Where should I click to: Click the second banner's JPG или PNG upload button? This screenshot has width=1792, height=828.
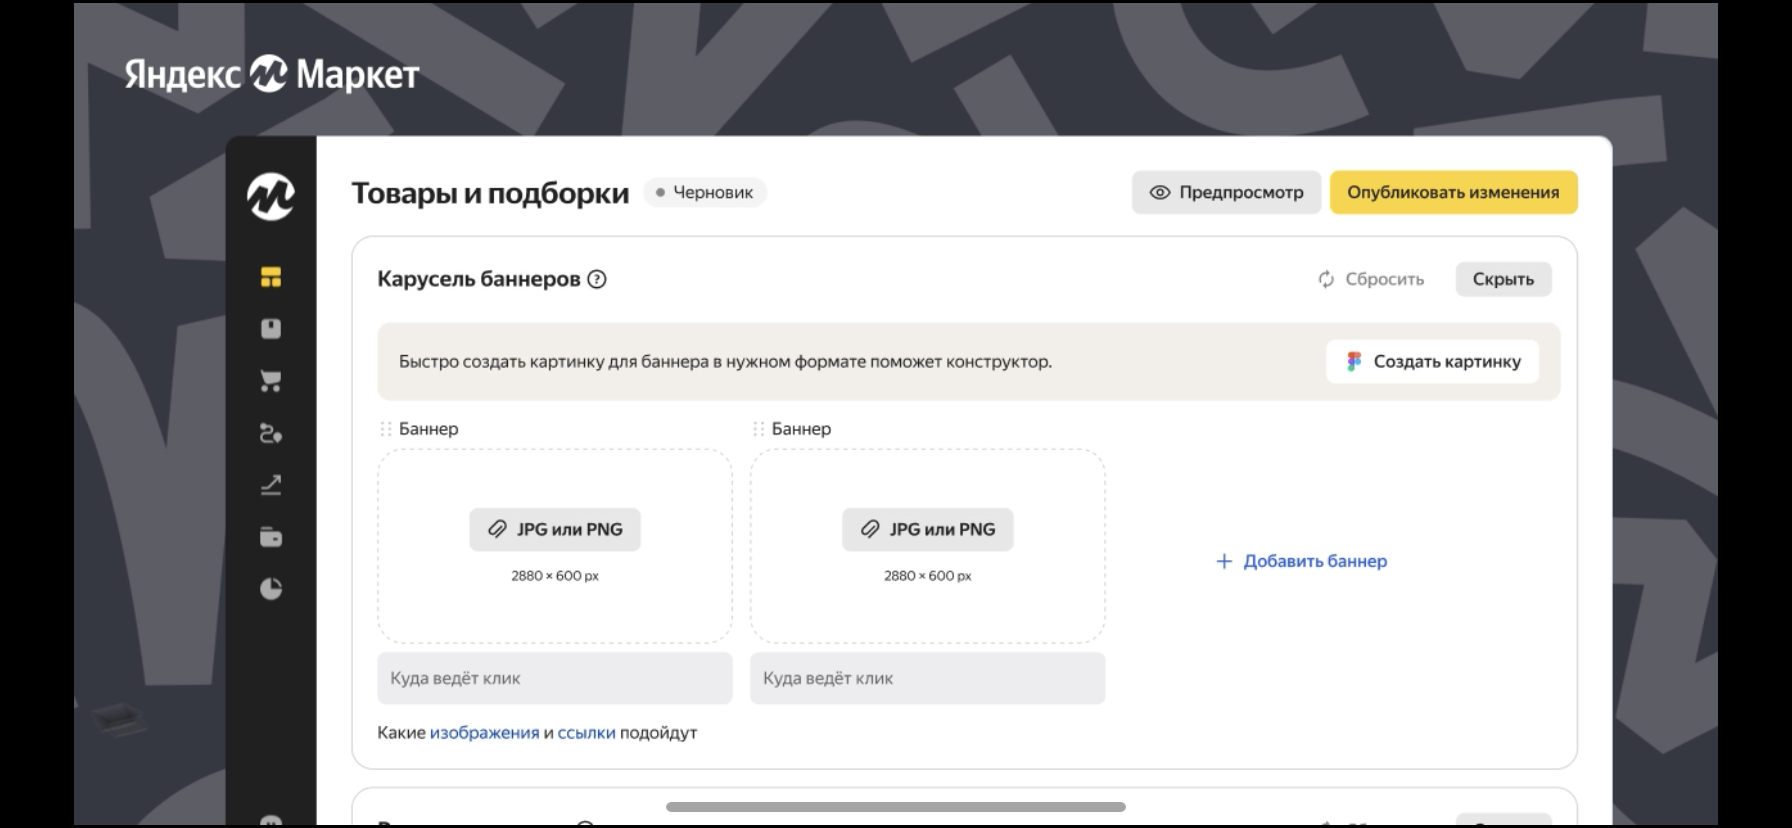[927, 529]
